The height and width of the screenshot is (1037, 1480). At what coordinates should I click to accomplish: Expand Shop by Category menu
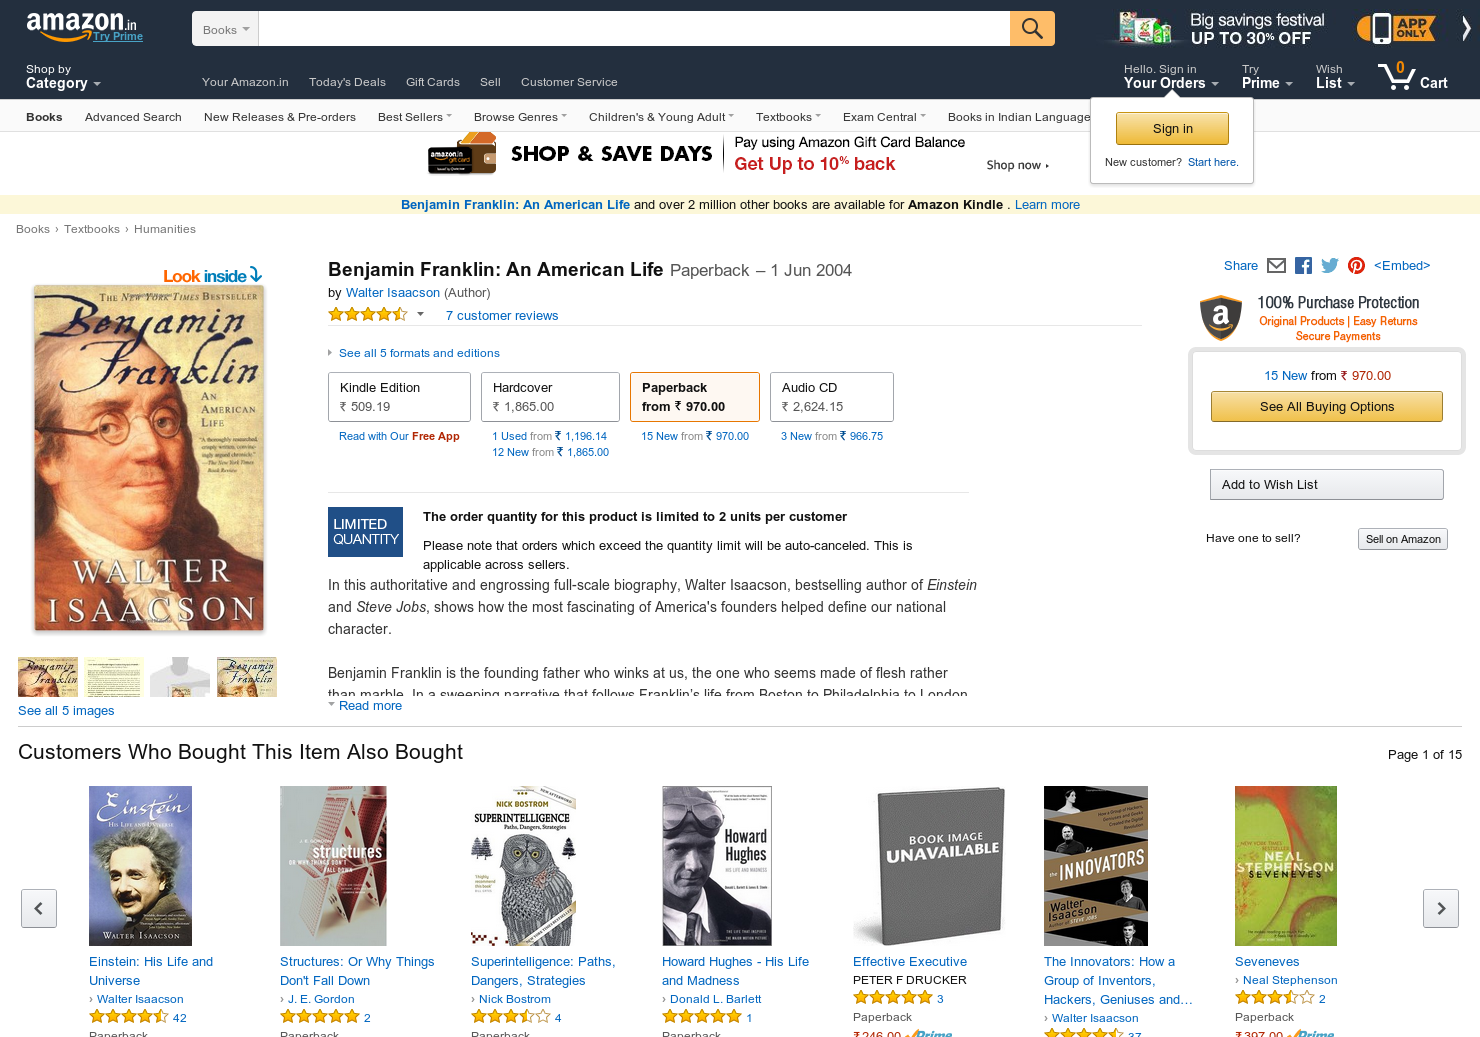[63, 77]
